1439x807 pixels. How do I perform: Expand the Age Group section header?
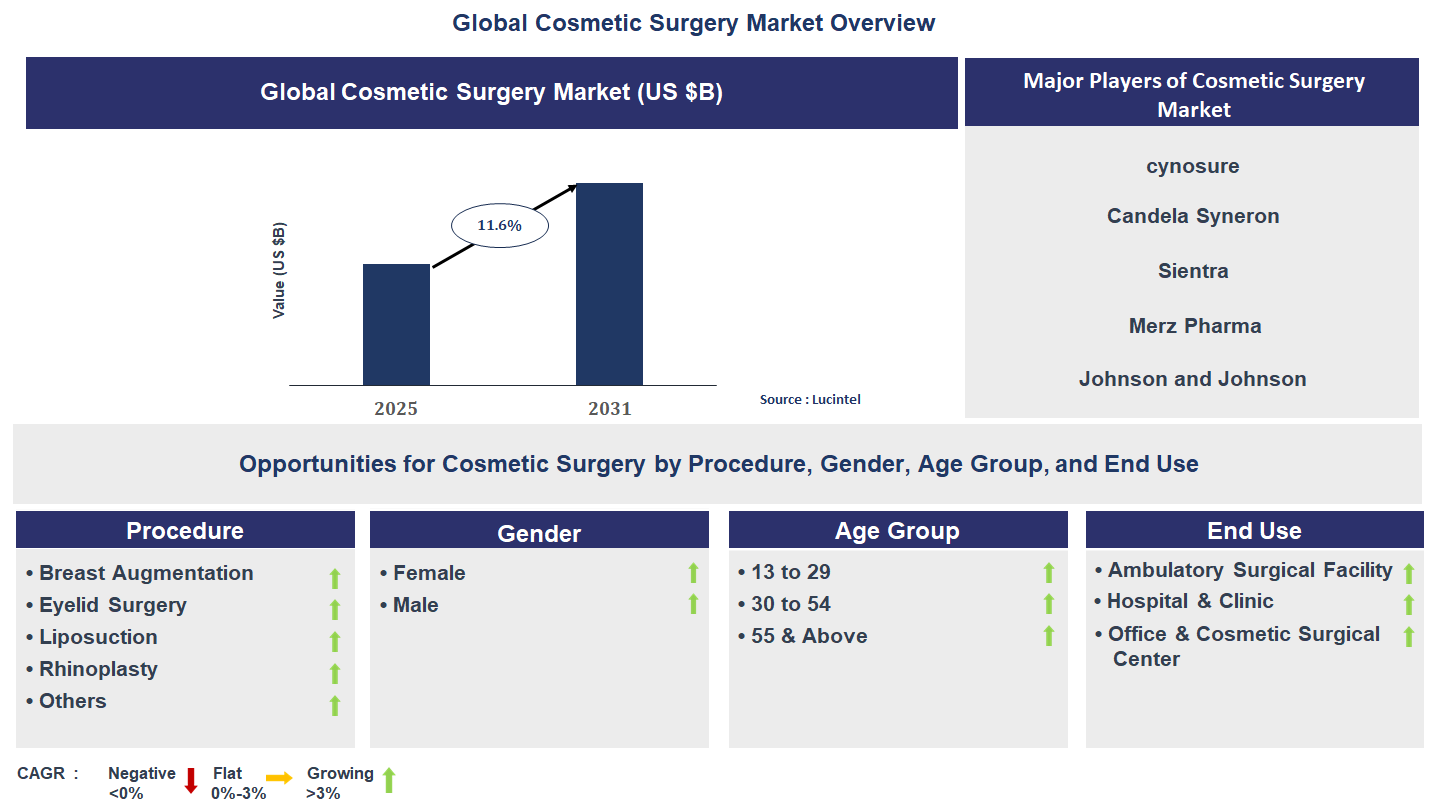coord(897,529)
